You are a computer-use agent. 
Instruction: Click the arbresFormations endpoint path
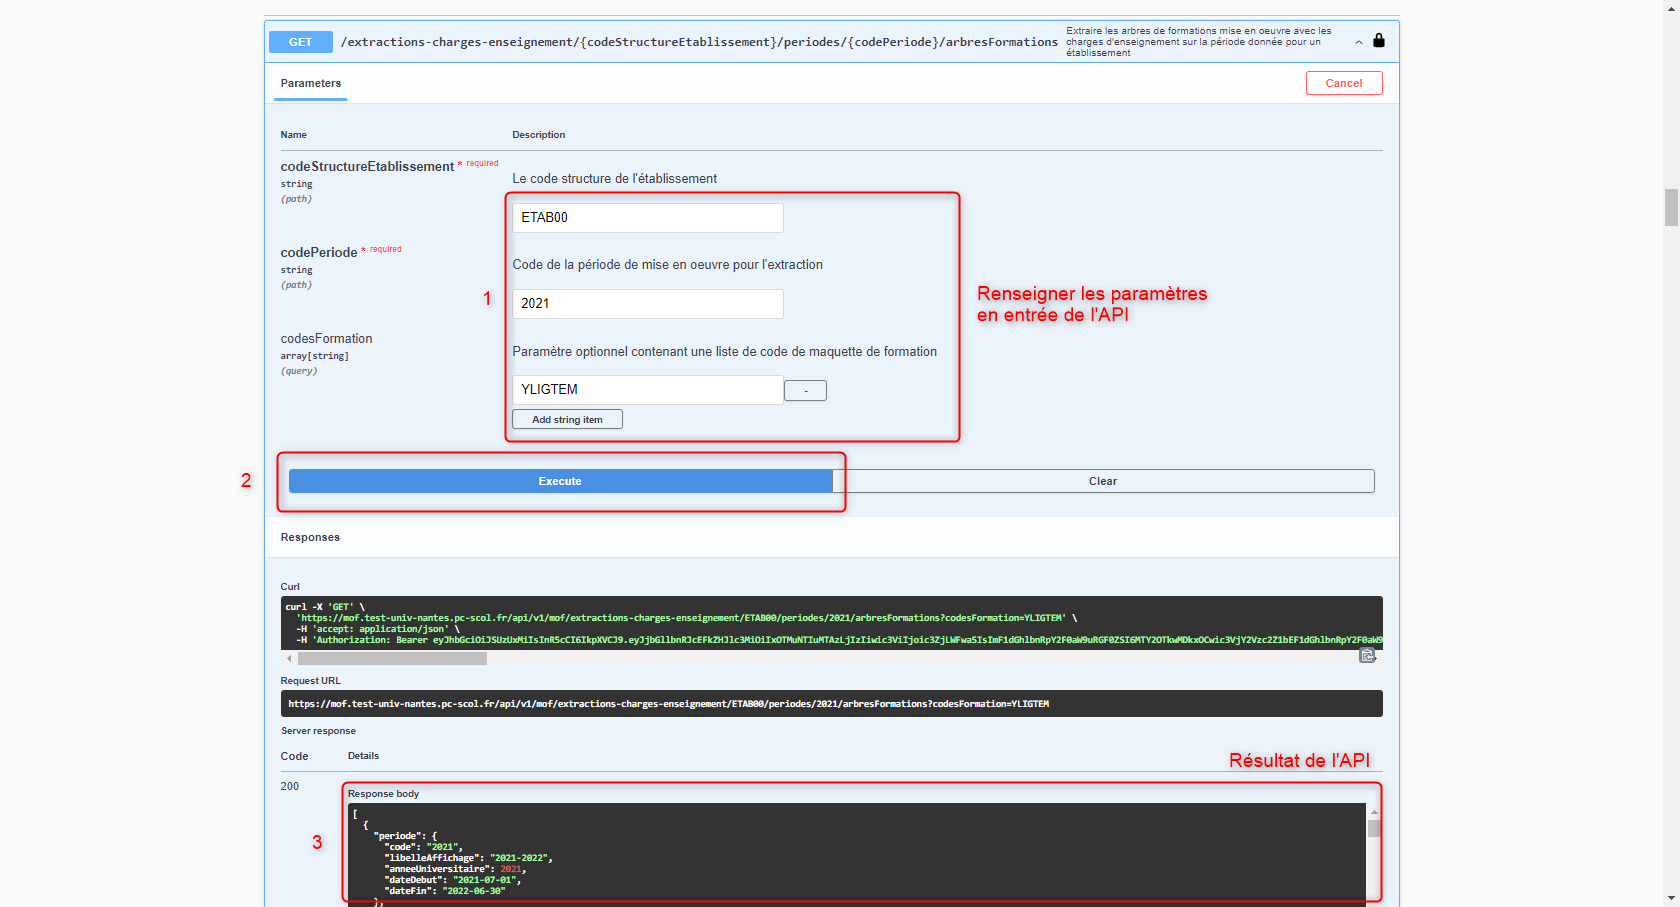coord(698,42)
